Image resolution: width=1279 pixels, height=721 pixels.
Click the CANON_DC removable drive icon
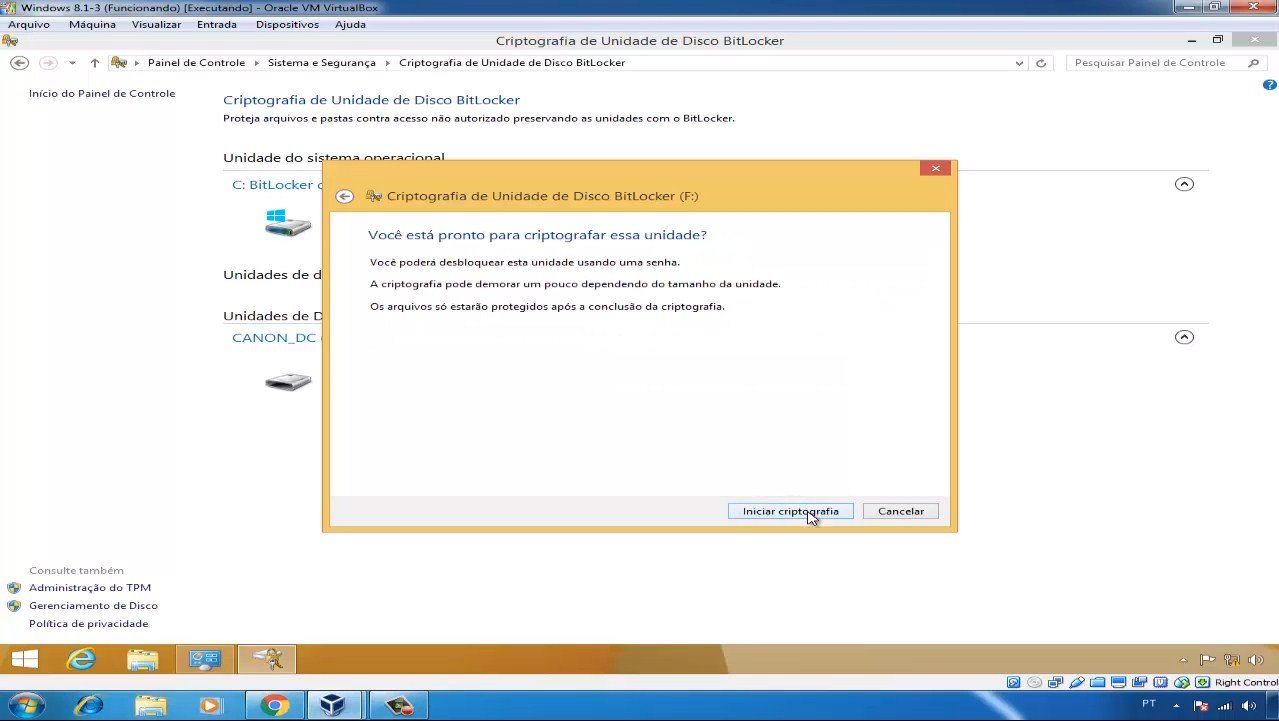coord(288,381)
